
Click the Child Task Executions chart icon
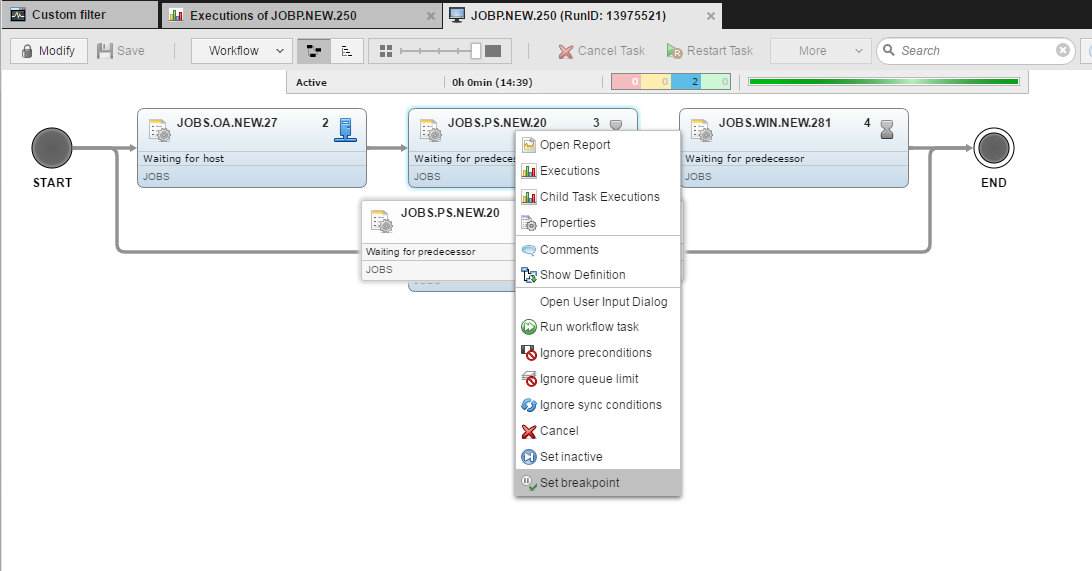click(529, 197)
